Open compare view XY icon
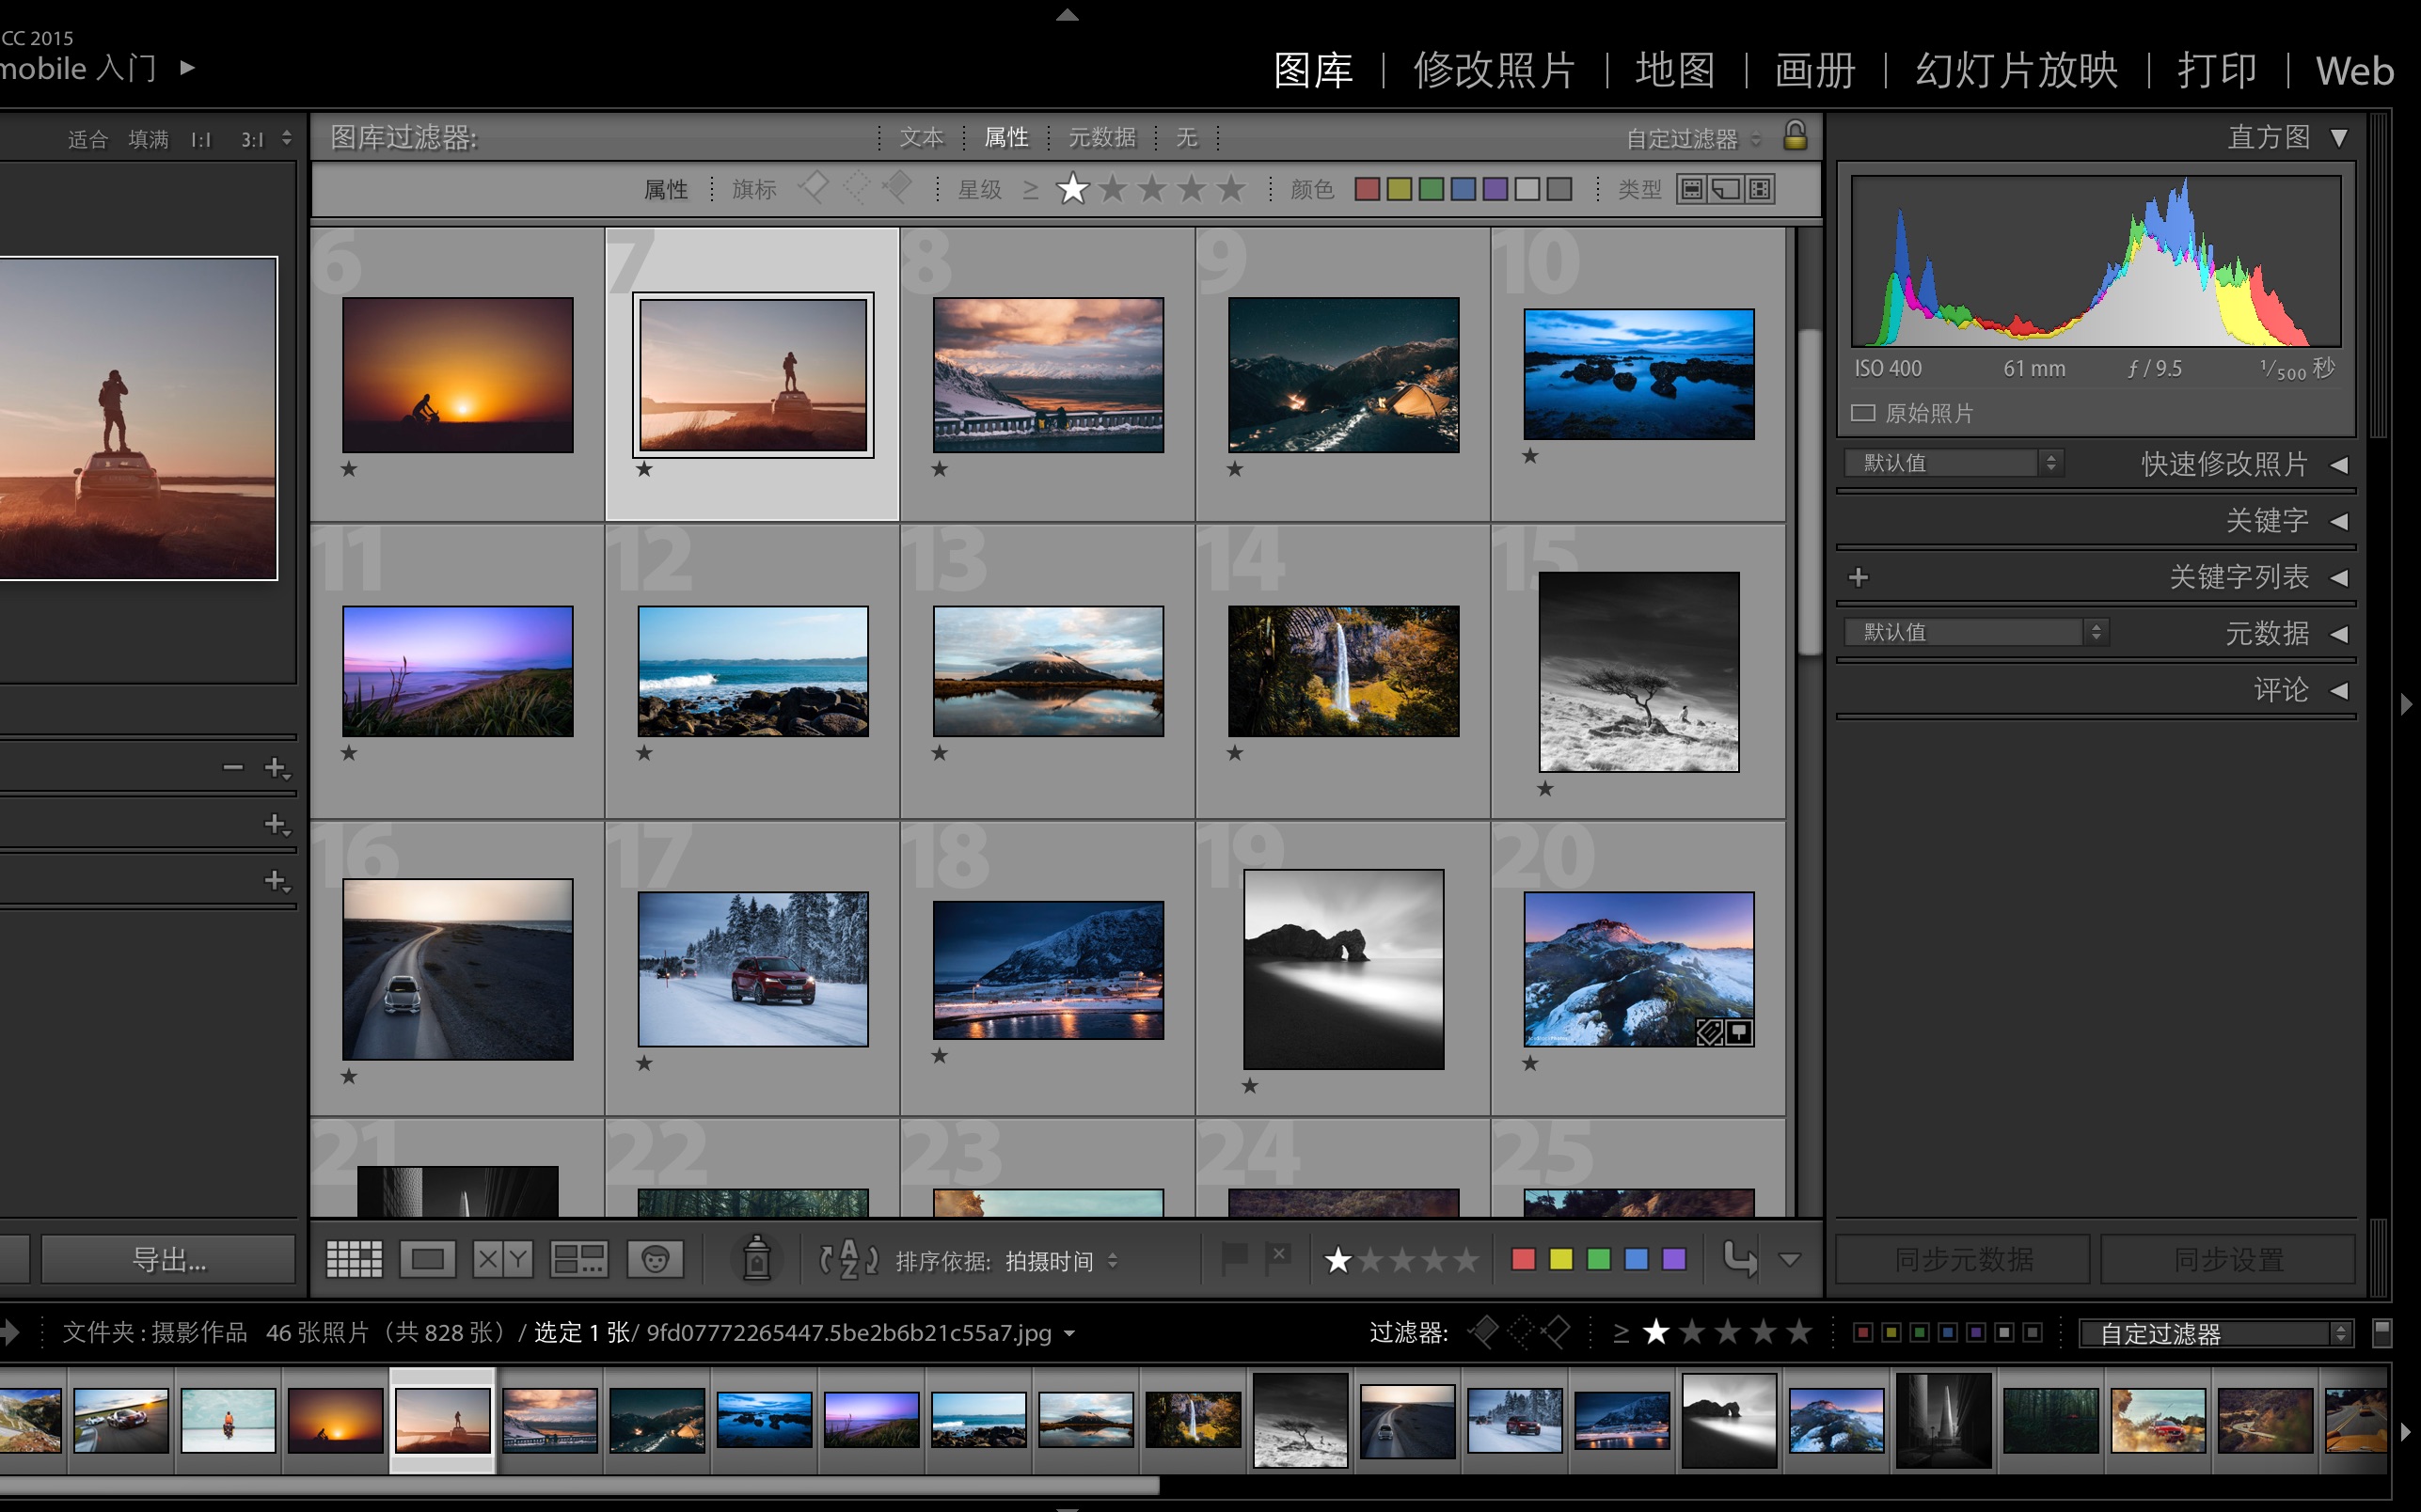The width and height of the screenshot is (2421, 1512). coord(502,1259)
